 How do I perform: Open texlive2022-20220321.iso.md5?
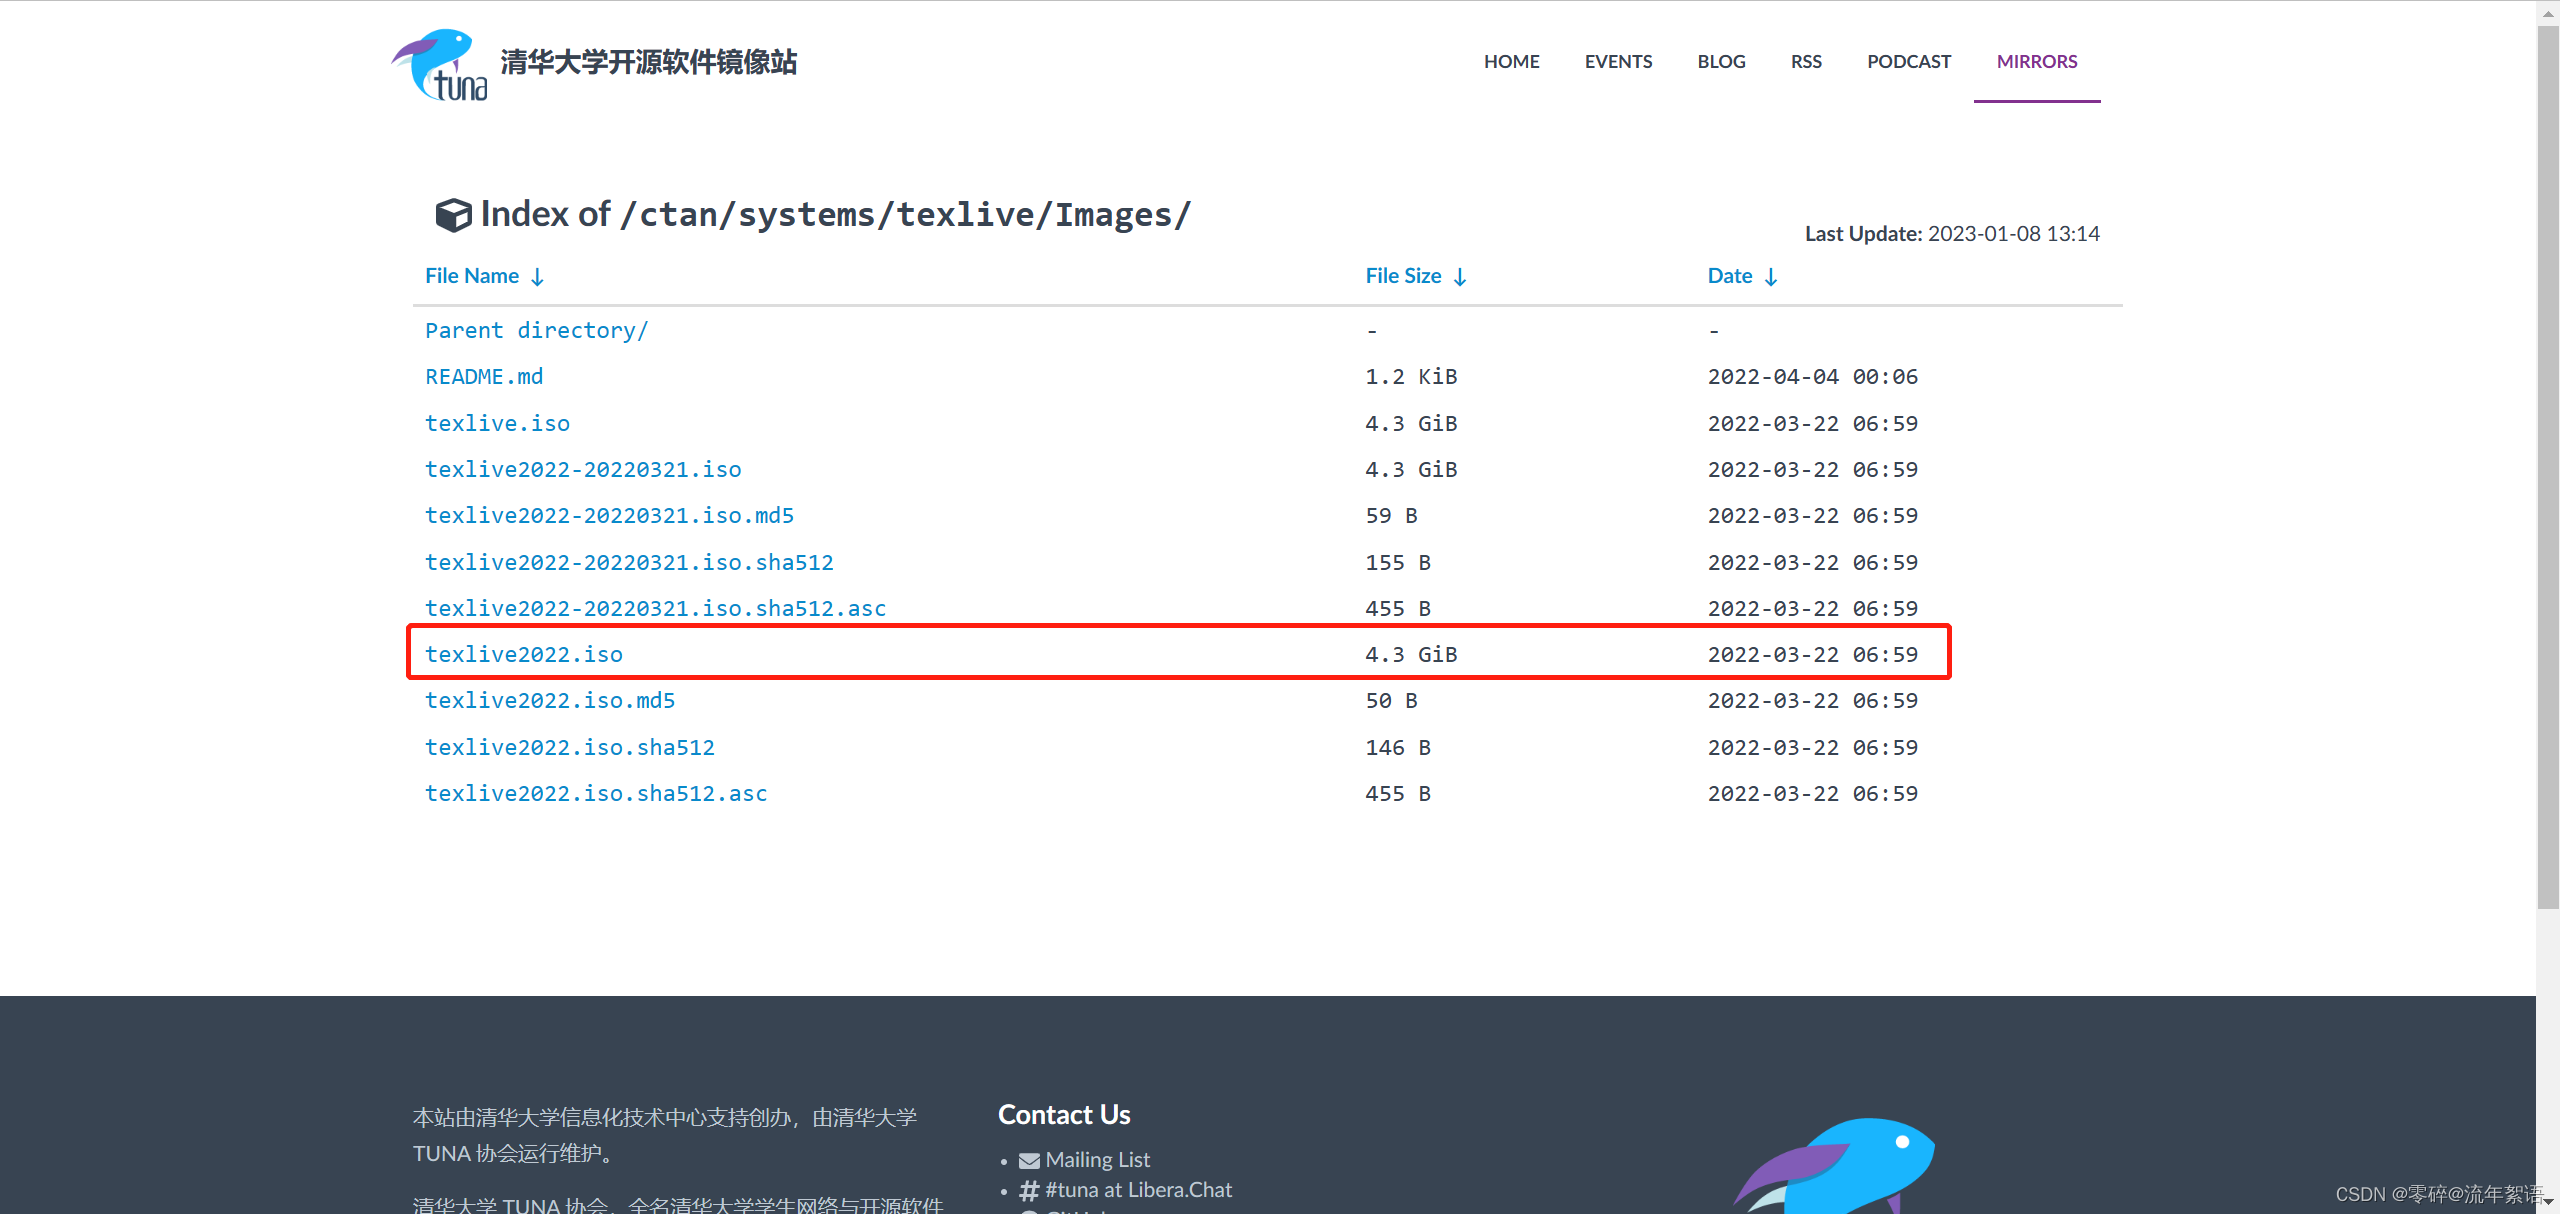point(609,516)
